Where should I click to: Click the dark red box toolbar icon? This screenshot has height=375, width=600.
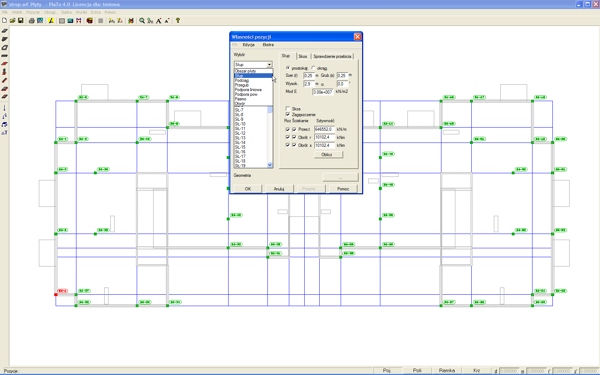coord(90,21)
